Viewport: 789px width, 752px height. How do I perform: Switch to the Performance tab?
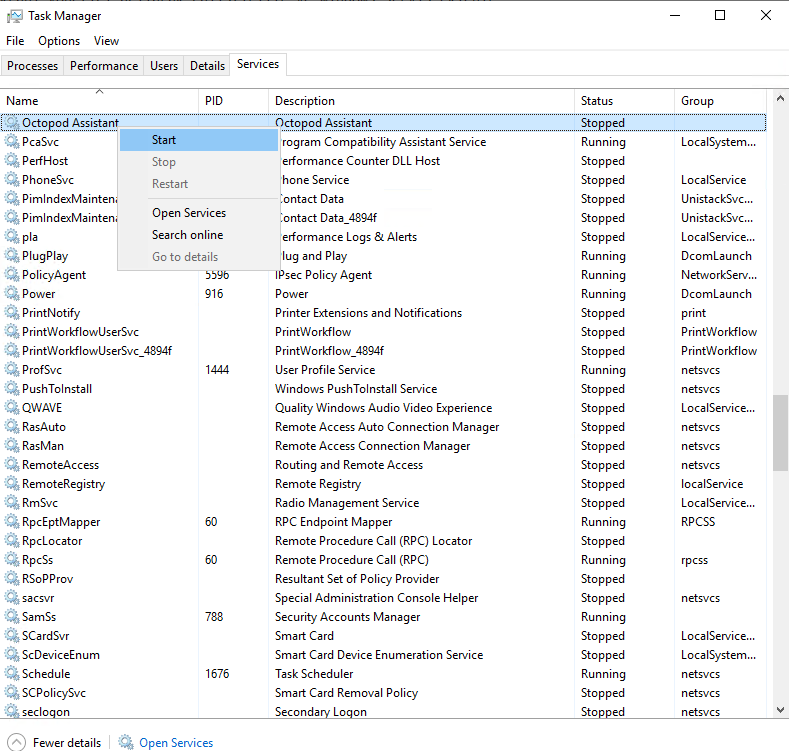104,66
